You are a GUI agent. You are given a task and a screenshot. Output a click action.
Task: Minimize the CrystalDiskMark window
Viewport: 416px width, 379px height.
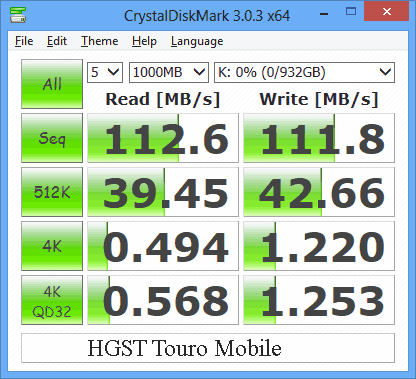click(324, 13)
